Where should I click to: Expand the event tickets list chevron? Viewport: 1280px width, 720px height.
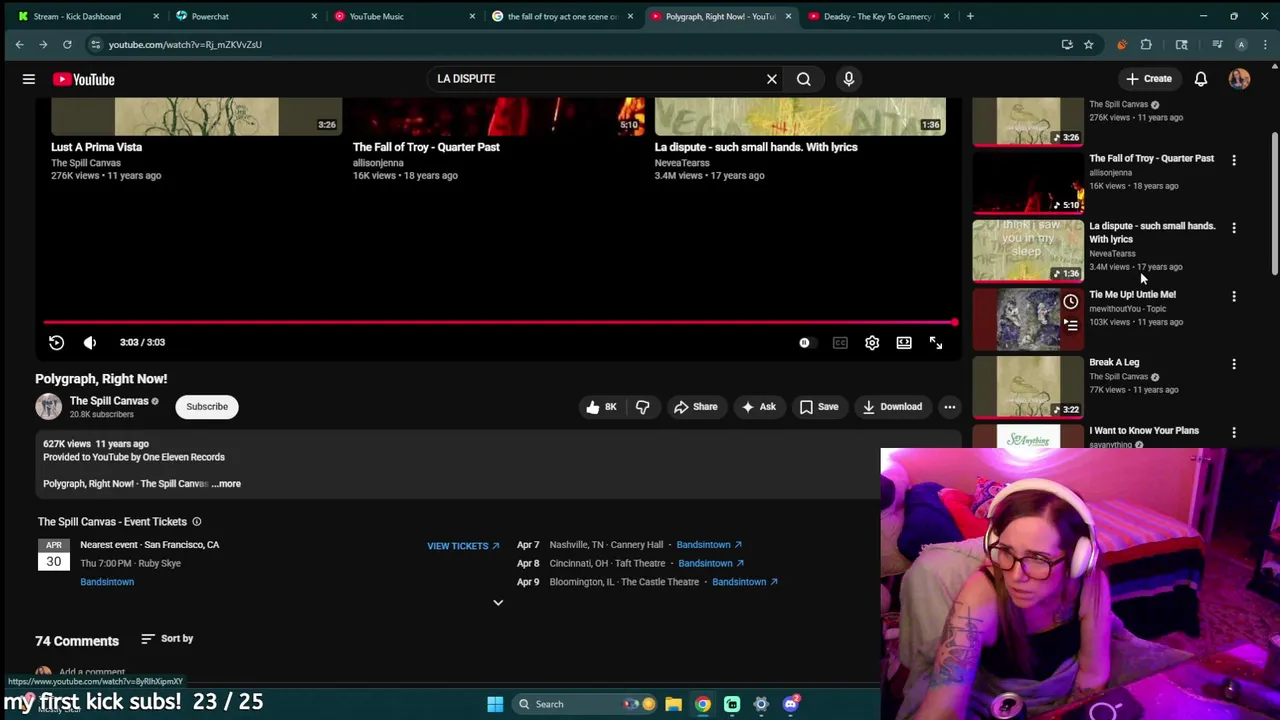pos(498,603)
